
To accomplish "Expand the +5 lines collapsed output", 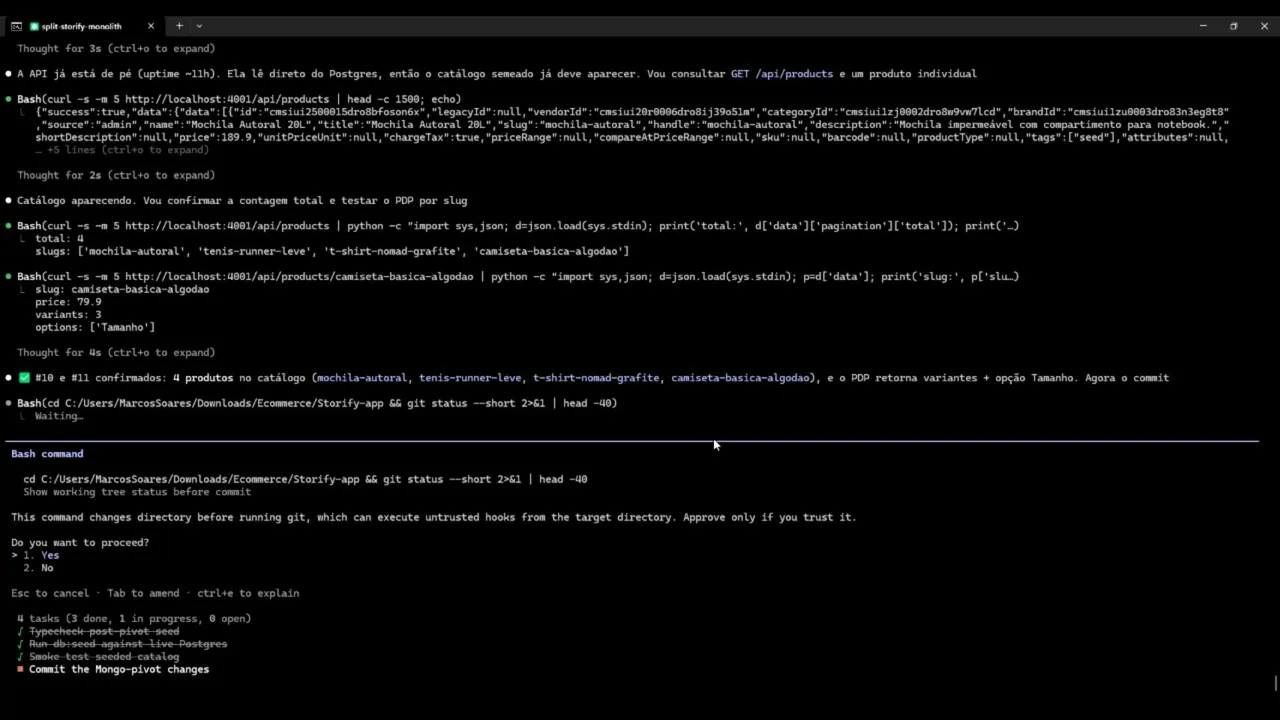I will coord(122,150).
